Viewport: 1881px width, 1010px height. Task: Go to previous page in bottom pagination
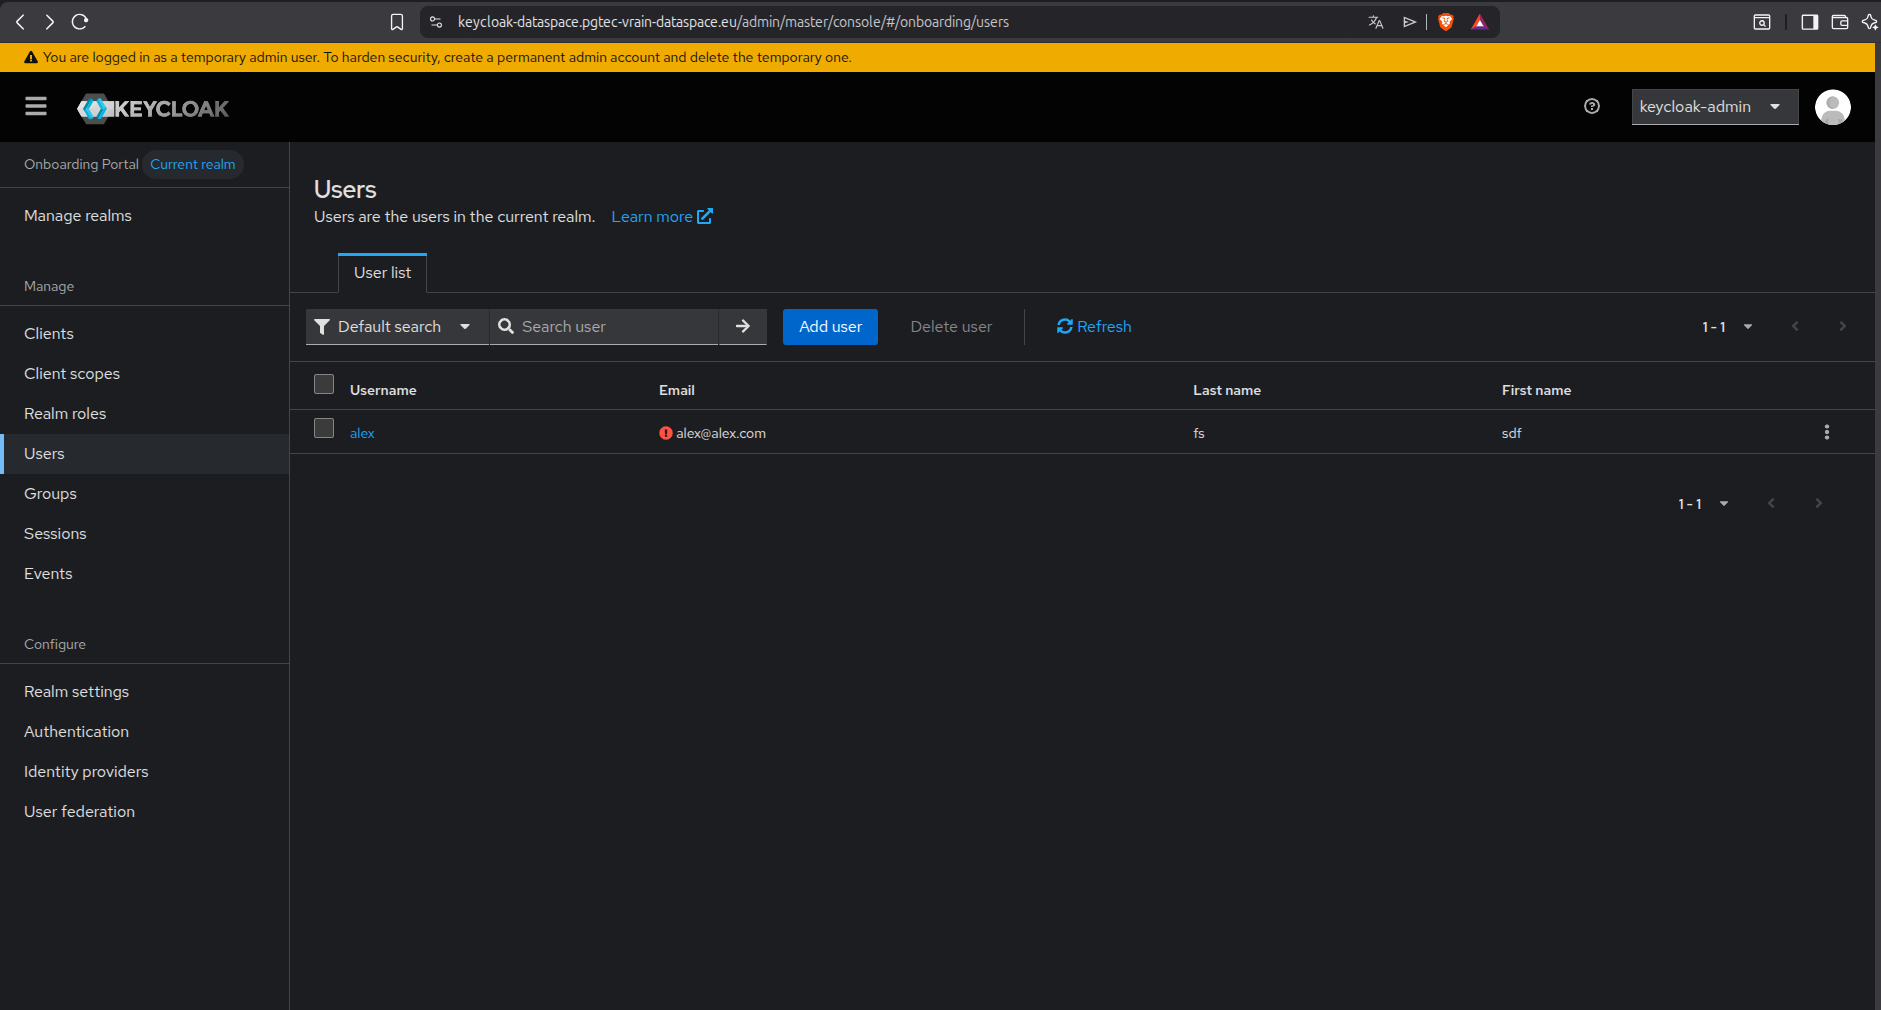click(1771, 503)
